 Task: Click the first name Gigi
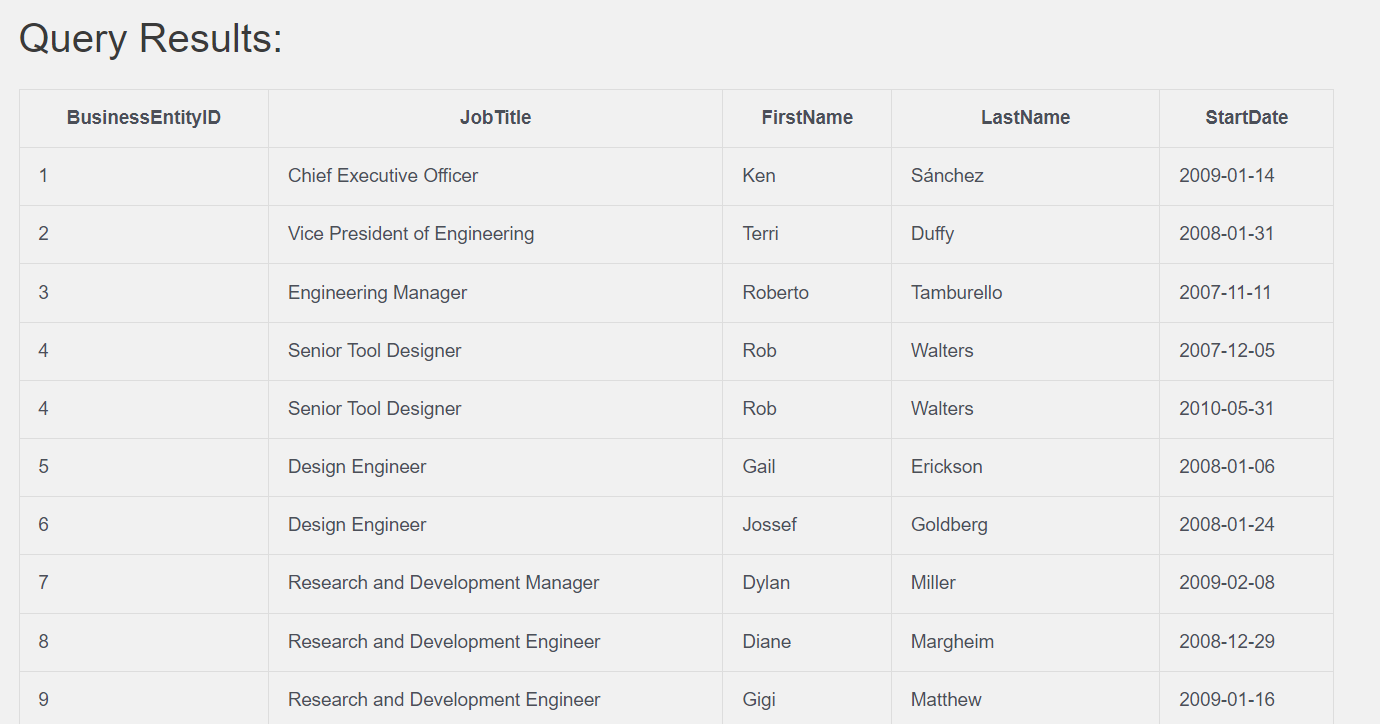pyautogui.click(x=759, y=700)
